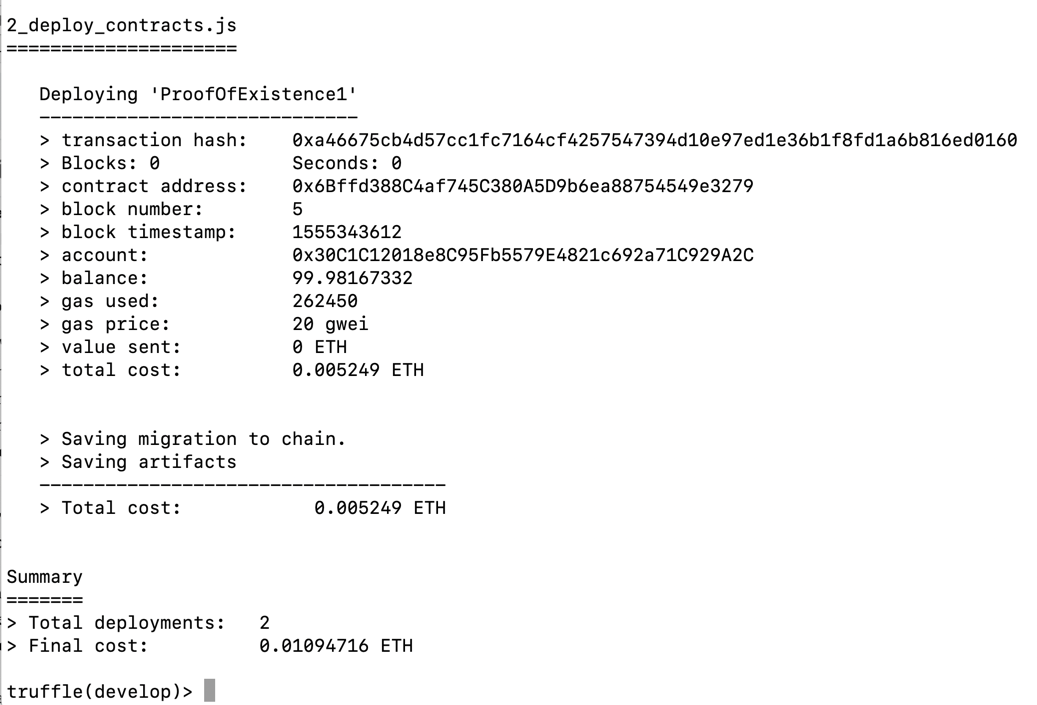Click the Total deployments count 2
Viewport: 1037px width, 705px height.
[264, 623]
